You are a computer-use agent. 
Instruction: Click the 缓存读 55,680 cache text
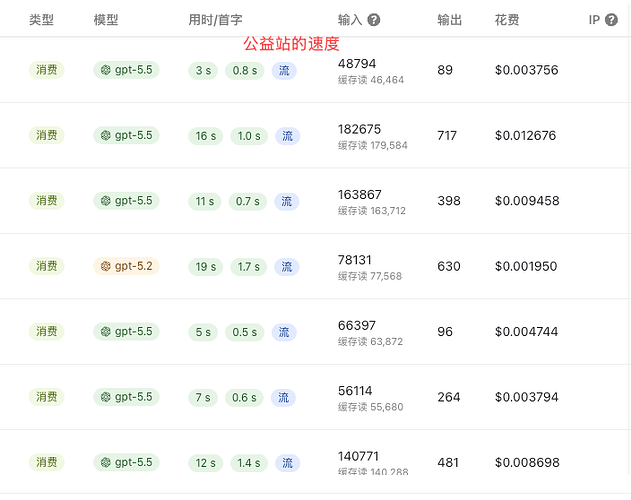(371, 407)
